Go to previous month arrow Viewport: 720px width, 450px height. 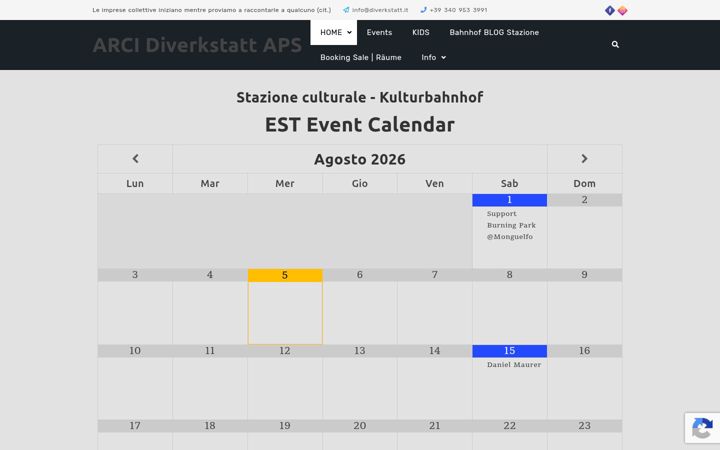point(135,159)
